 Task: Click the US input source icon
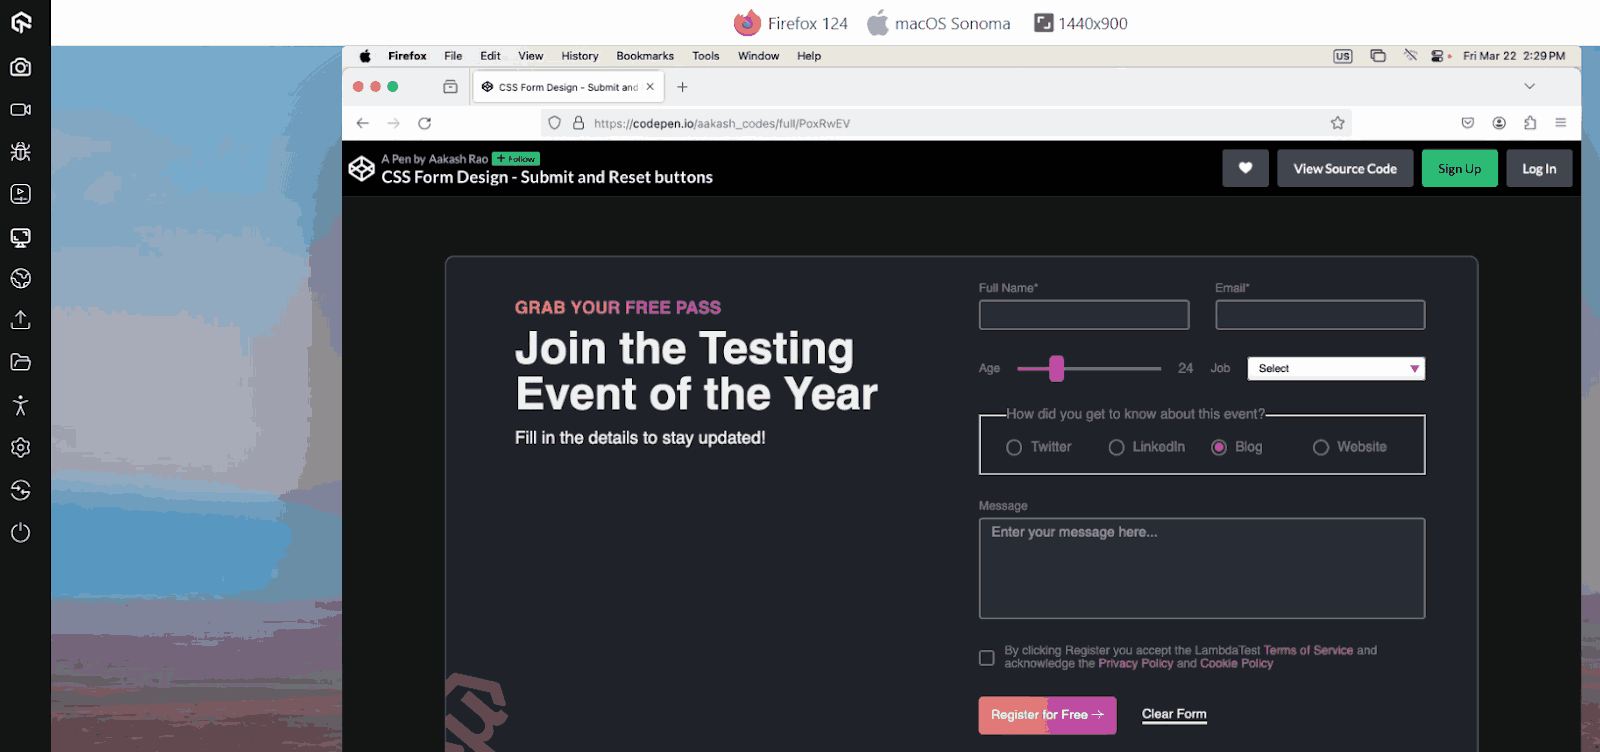[x=1343, y=56]
